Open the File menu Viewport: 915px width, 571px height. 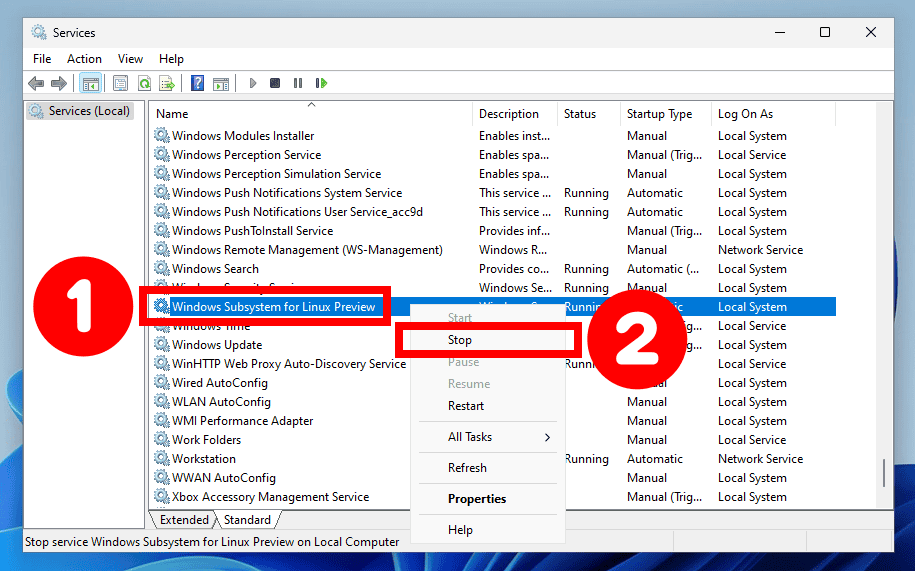(42, 59)
